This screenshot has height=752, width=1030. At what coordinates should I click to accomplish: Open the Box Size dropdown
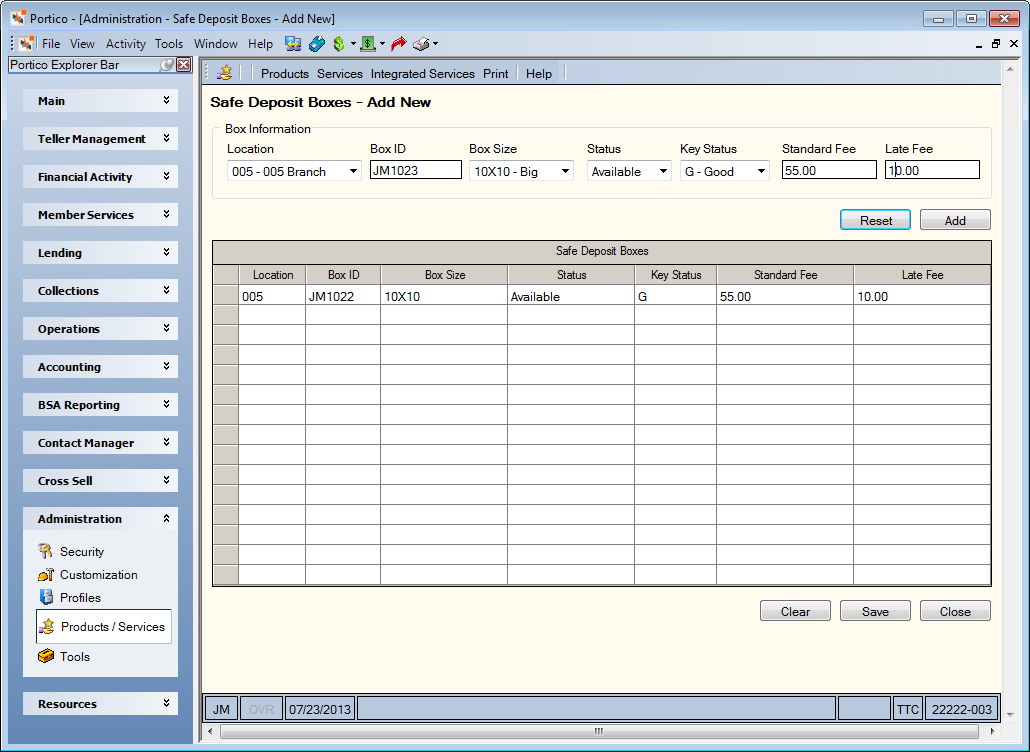pyautogui.click(x=521, y=171)
